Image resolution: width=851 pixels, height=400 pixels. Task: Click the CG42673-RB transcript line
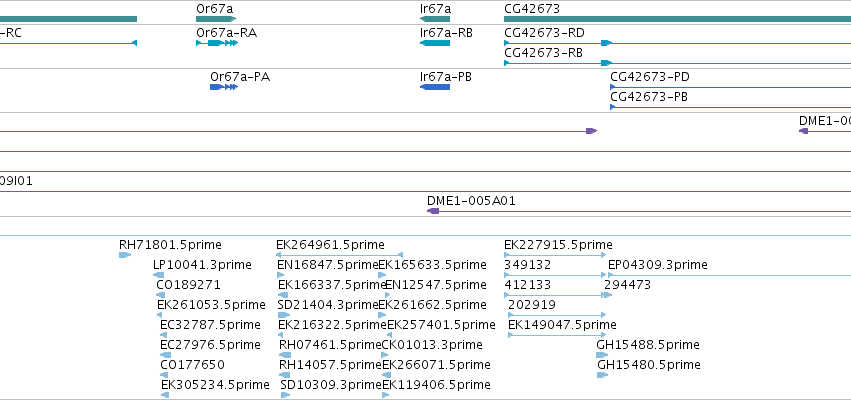[677, 63]
